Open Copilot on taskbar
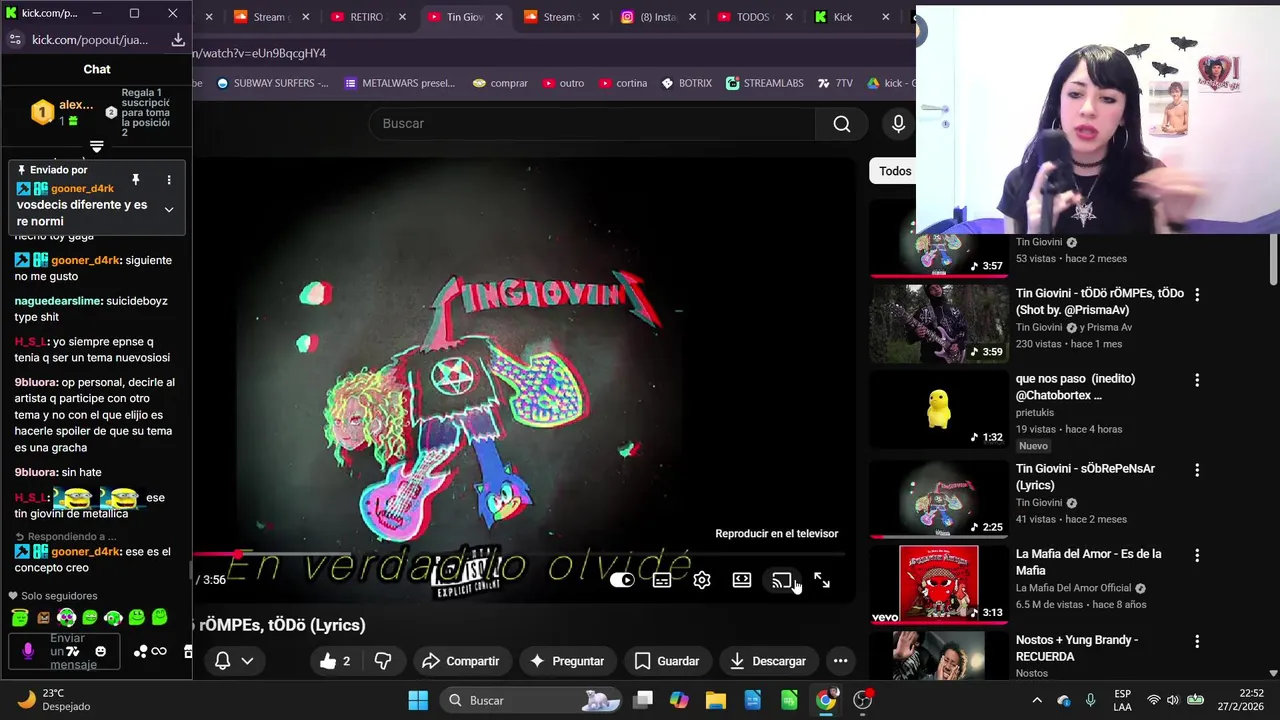This screenshot has width=1280, height=720. point(679,700)
